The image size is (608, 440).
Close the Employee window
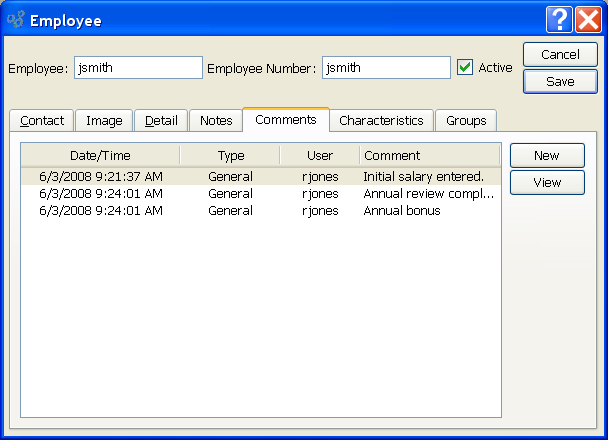(588, 19)
